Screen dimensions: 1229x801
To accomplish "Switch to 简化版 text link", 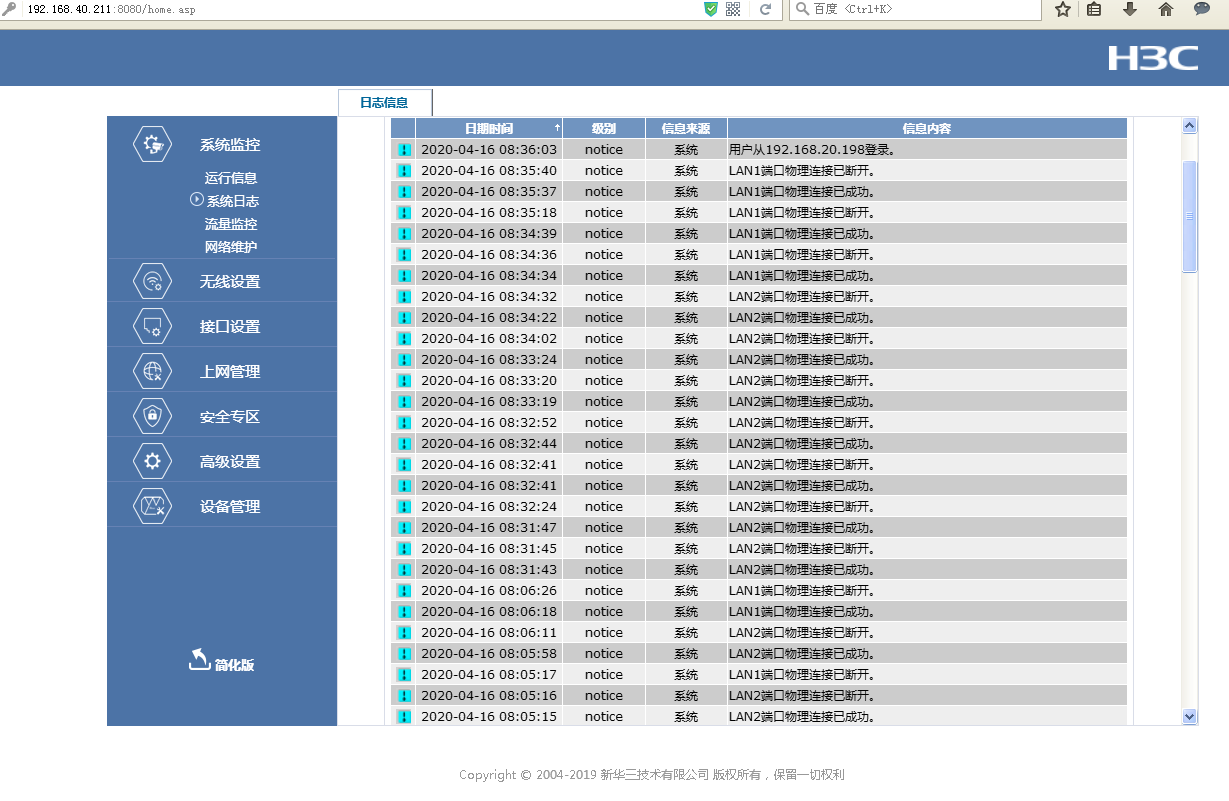I will [235, 665].
